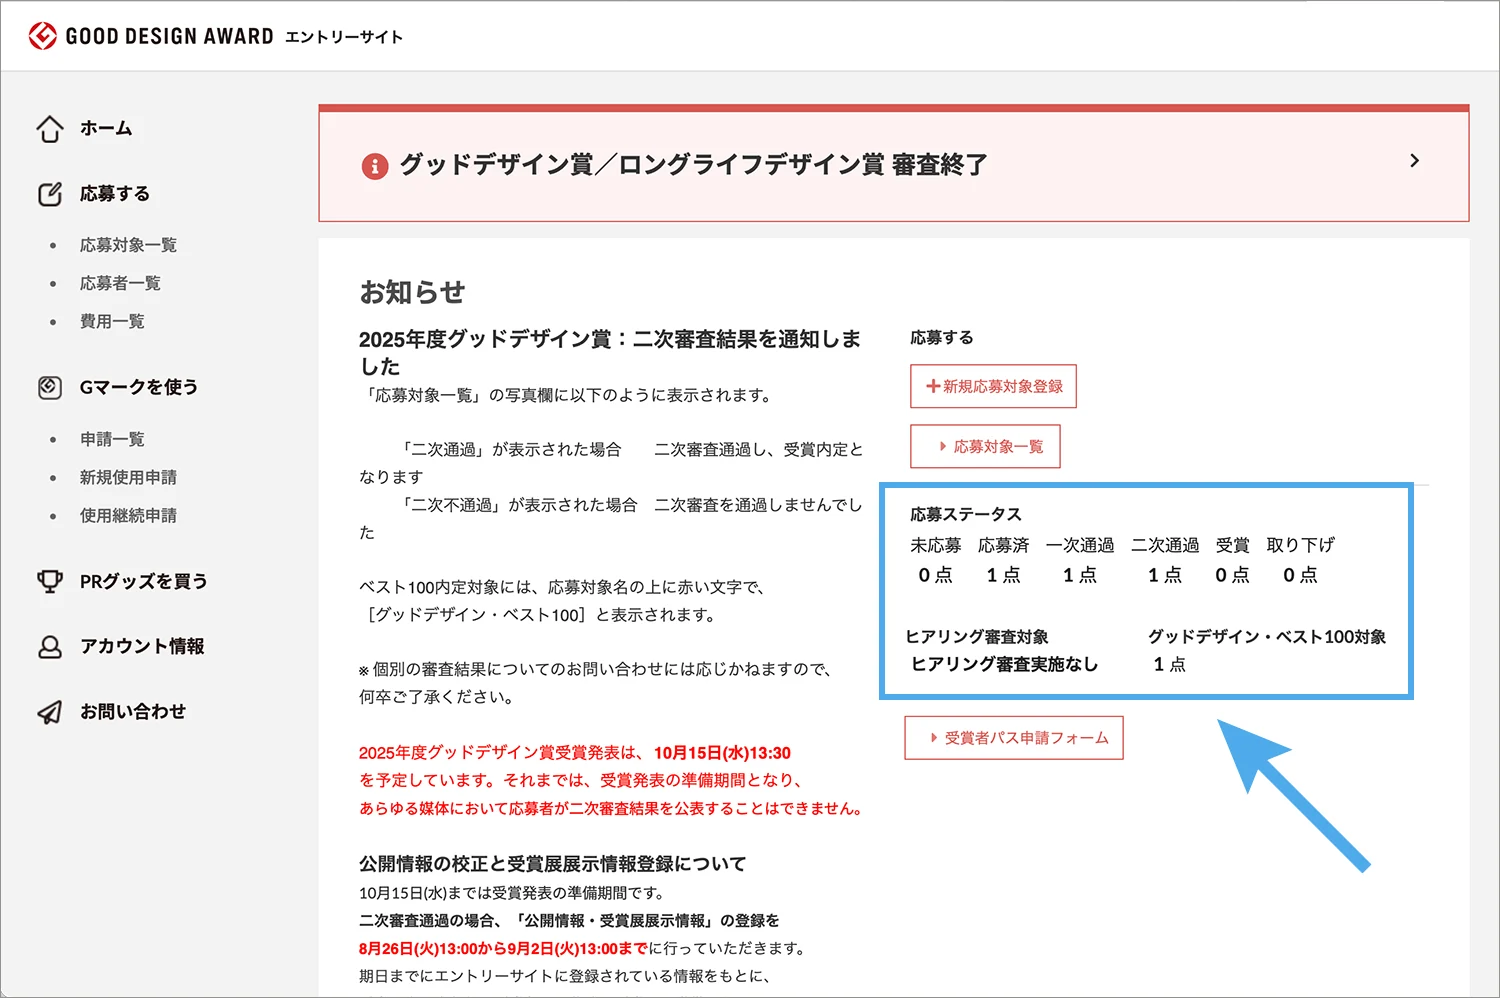Select the お問い合わせ paper plane icon
1500x998 pixels.
click(50, 711)
